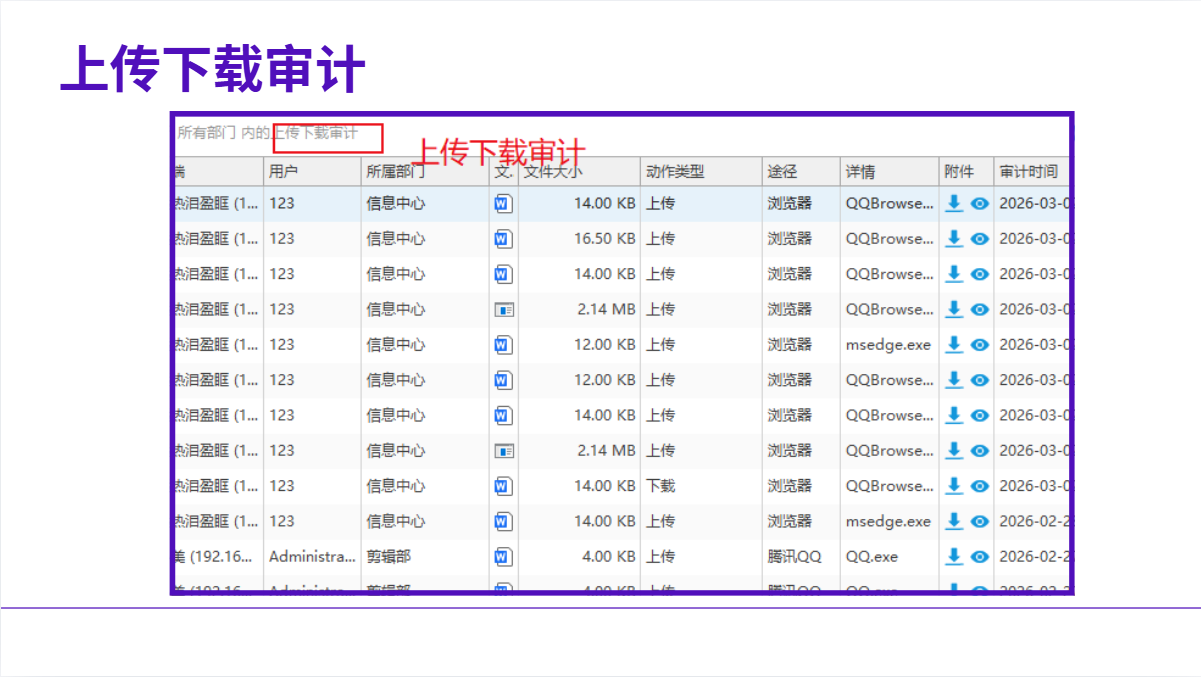Screen dimensions: 1201x677
Task: Preview attachment via eye icon in the QQ.exe row
Action: click(x=980, y=557)
